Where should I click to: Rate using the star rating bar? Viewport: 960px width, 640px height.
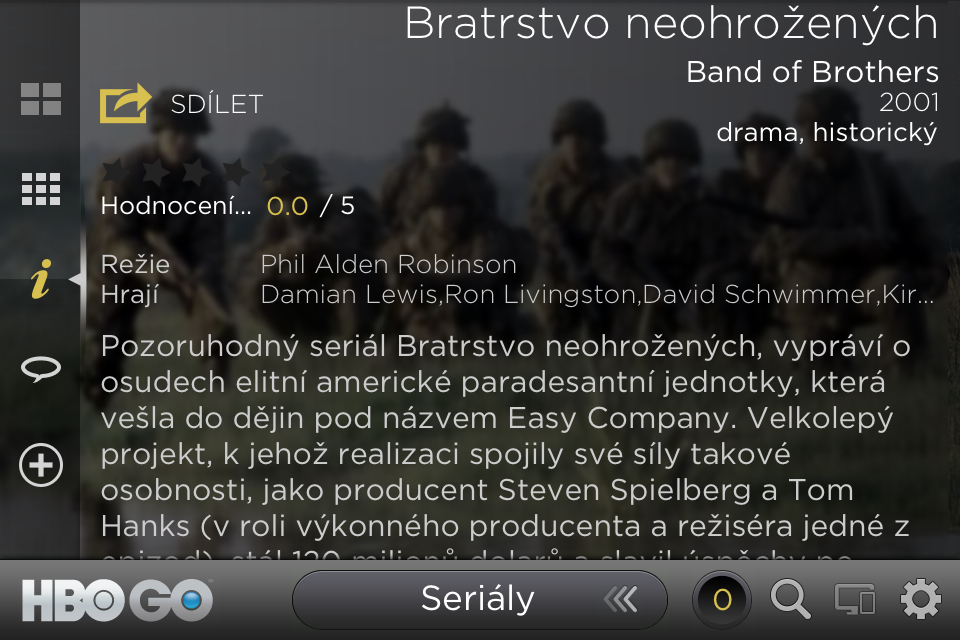tap(181, 172)
